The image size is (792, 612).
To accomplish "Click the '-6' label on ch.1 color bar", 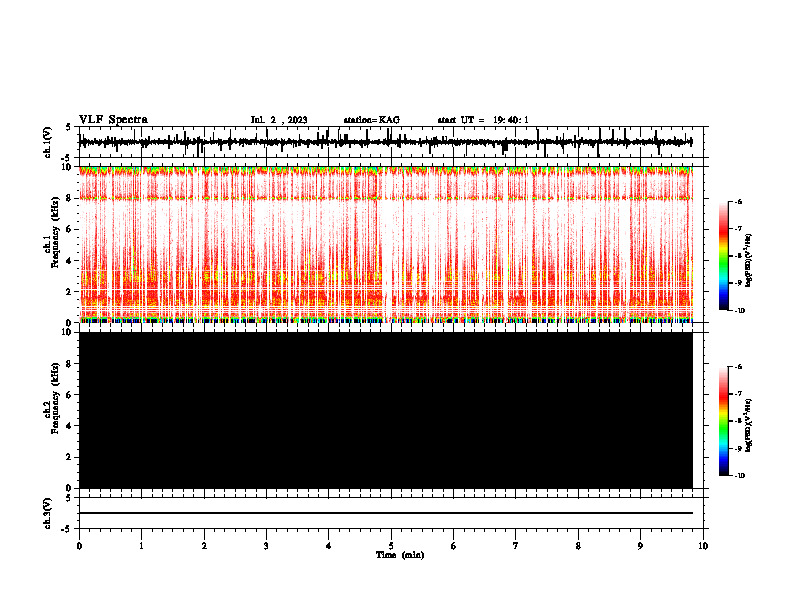I will pyautogui.click(x=738, y=201).
